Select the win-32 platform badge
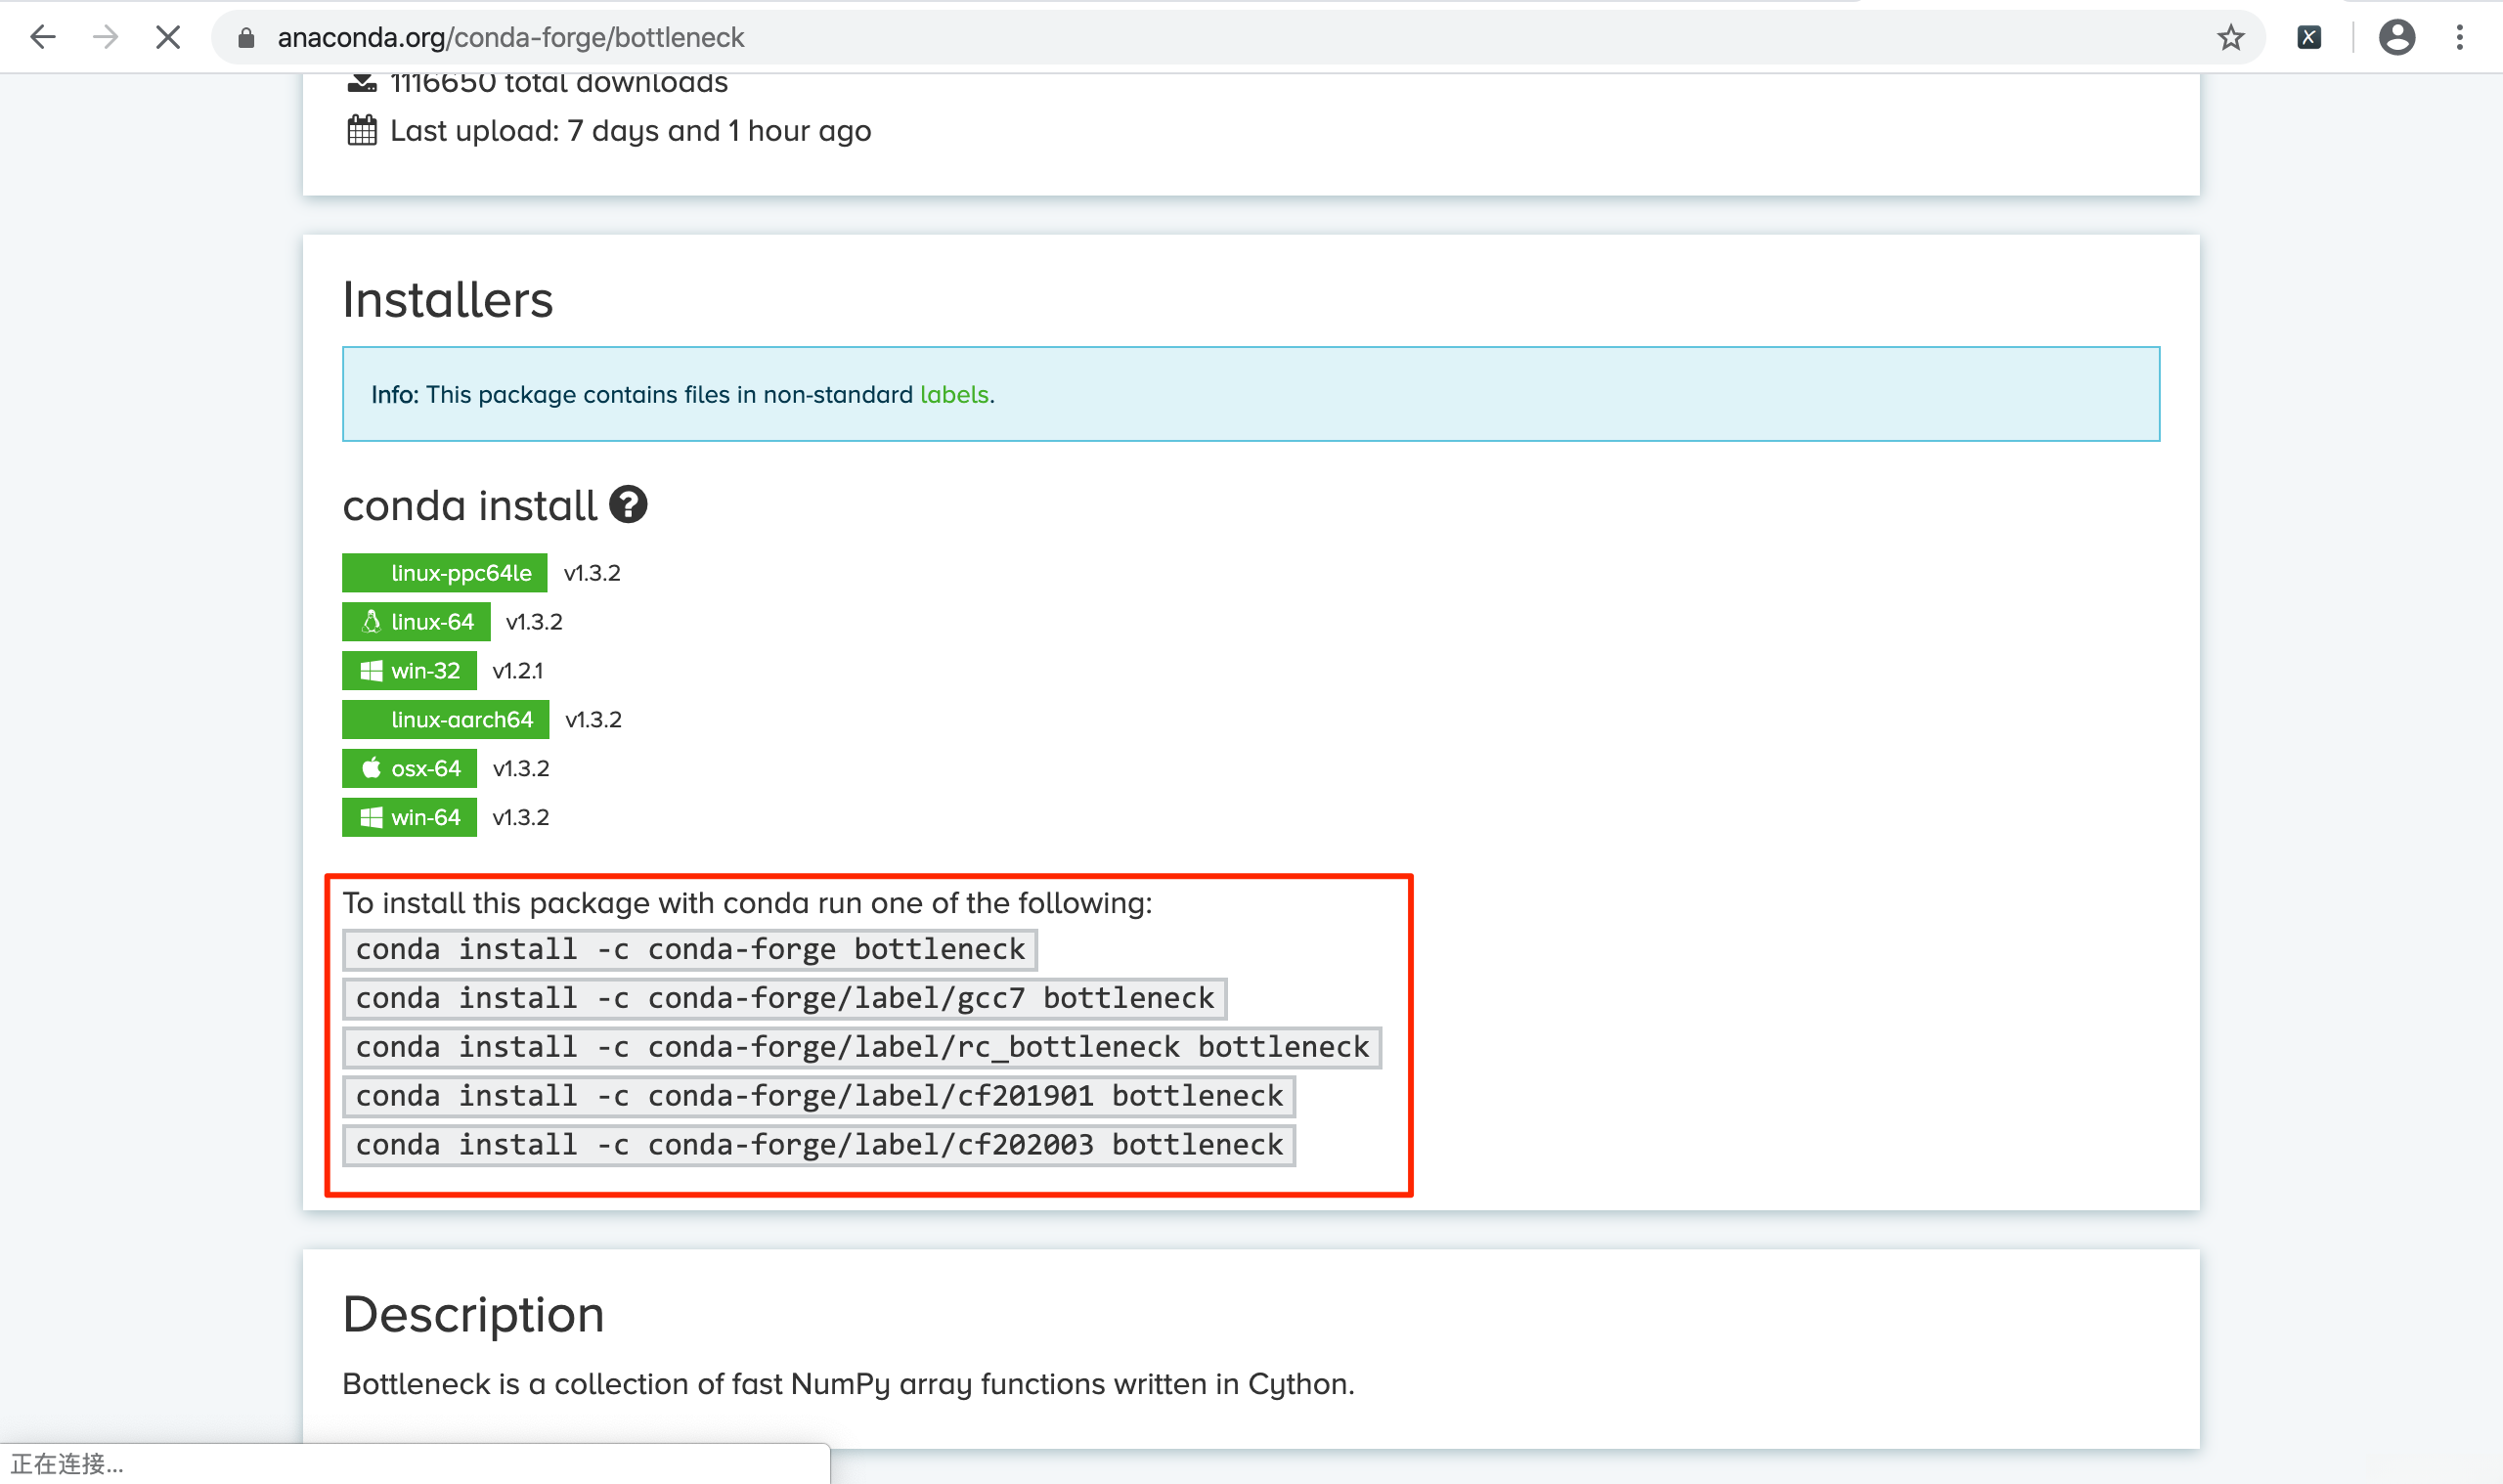The height and width of the screenshot is (1484, 2503). coord(409,671)
